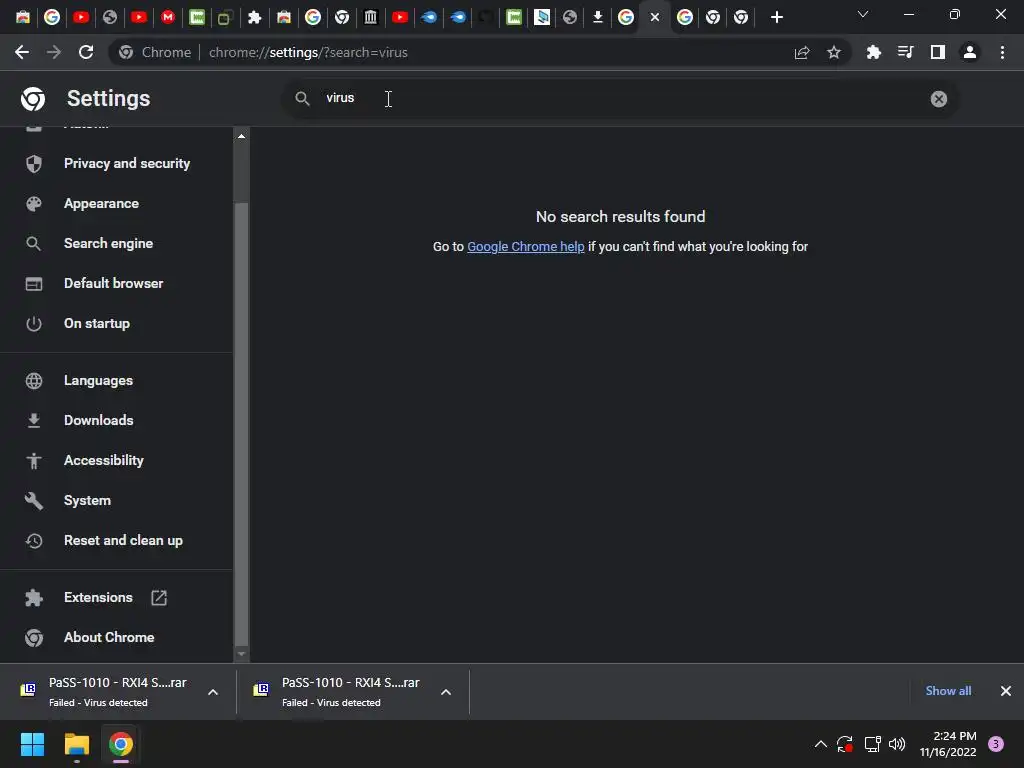Toggle the side panel
This screenshot has width=1024, height=768.
[x=938, y=52]
